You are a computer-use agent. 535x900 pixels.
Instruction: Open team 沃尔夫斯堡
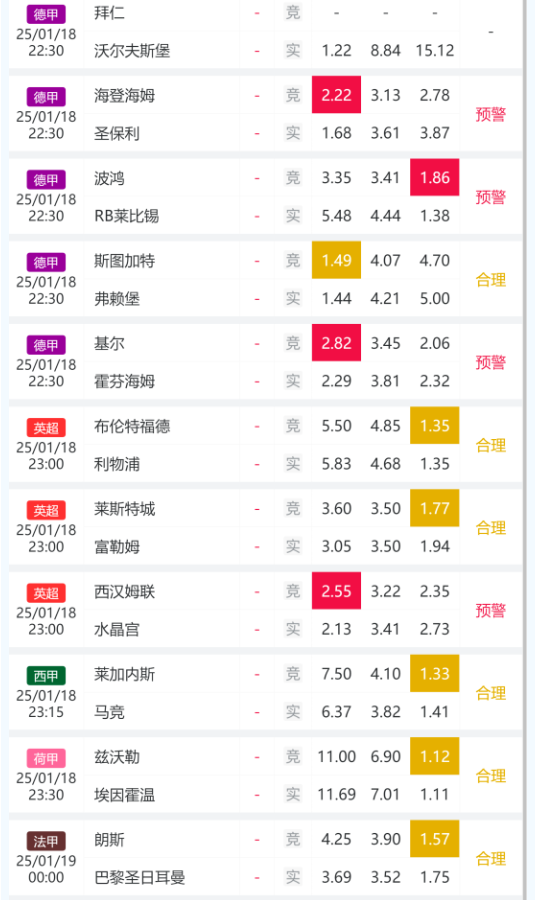click(x=132, y=51)
